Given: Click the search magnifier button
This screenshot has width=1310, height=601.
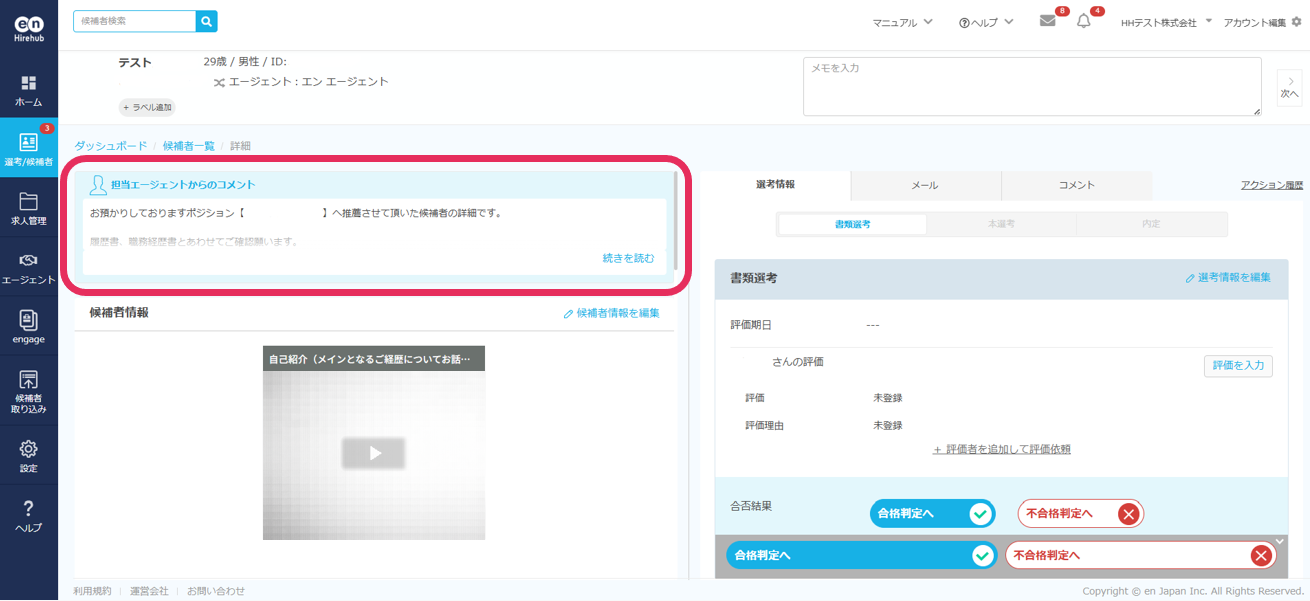Looking at the screenshot, I should tap(206, 21).
